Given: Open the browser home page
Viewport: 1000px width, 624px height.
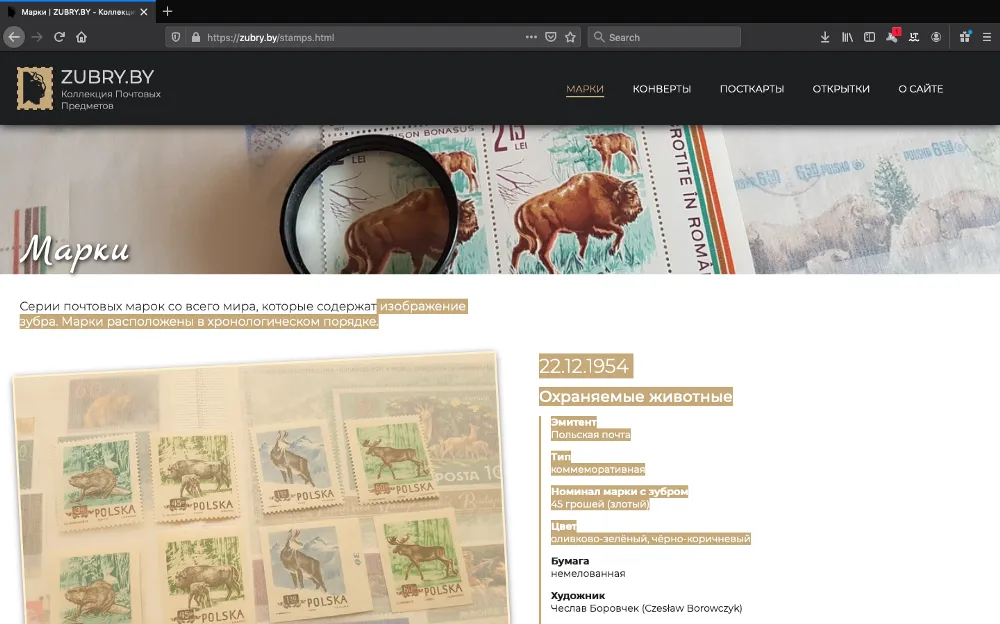Looking at the screenshot, I should point(81,37).
